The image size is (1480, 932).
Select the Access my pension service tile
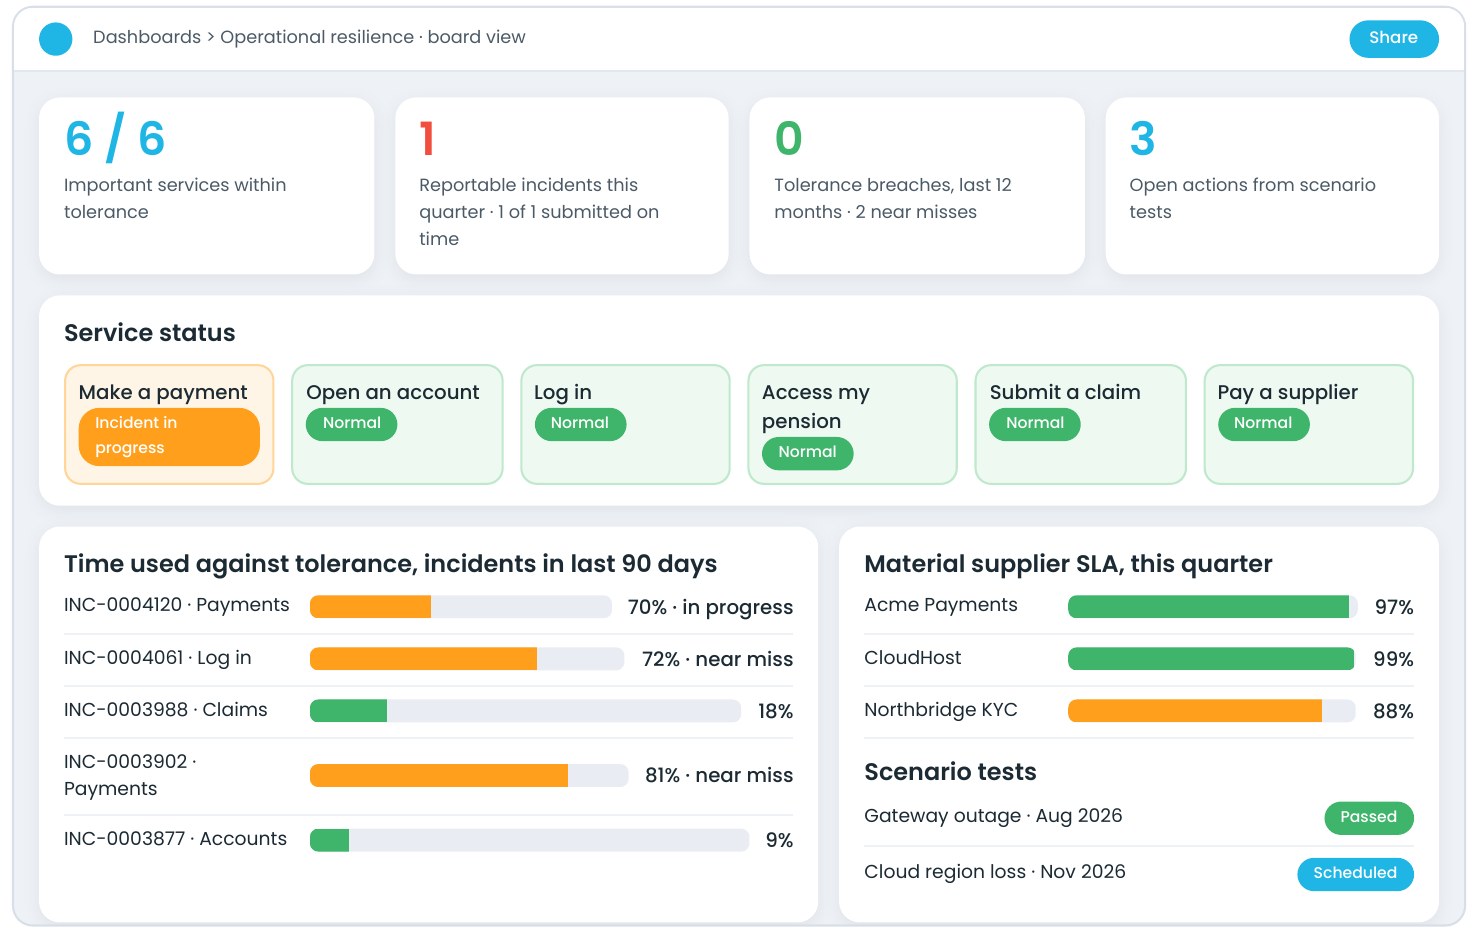[852, 424]
